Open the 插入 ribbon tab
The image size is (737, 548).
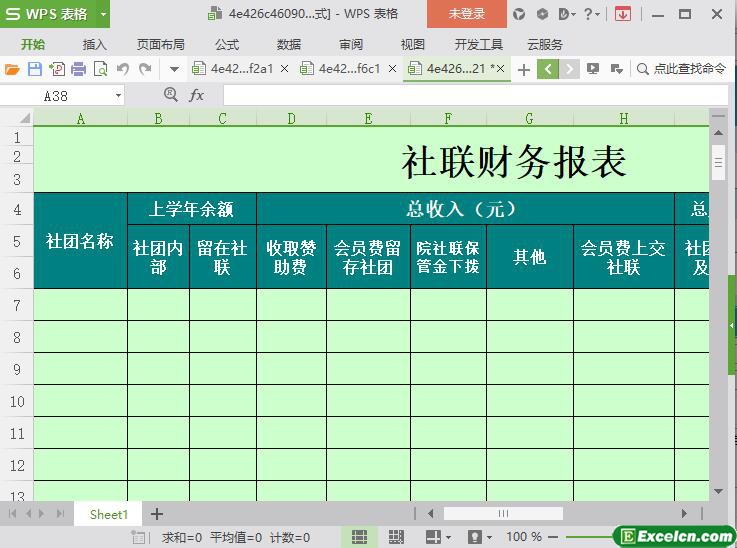pos(95,44)
